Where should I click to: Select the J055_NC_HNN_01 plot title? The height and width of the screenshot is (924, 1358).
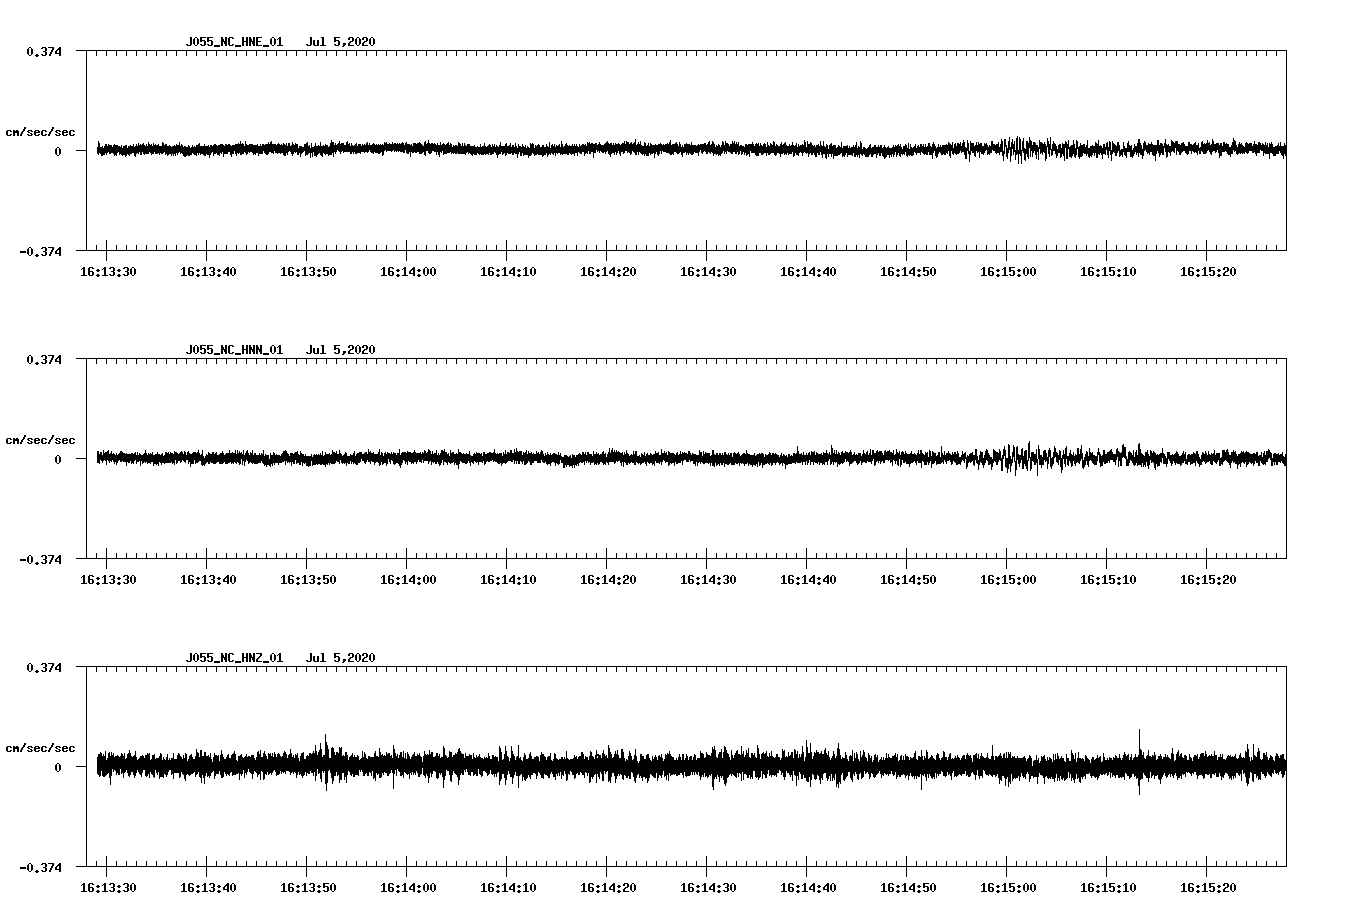(x=234, y=350)
